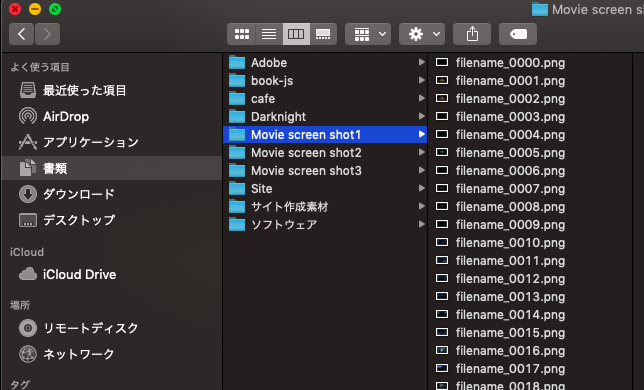644x390 pixels.
Task: Switch to gallery view
Action: click(323, 34)
